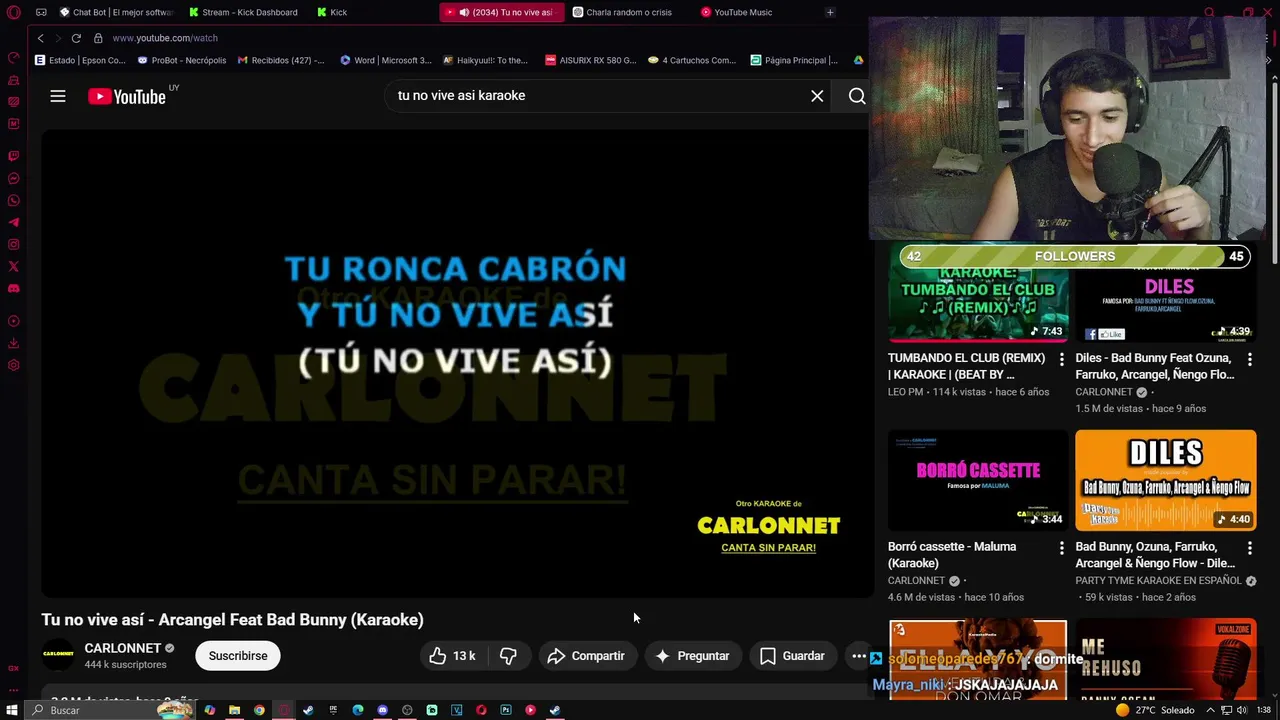Open Instagram in the Opera sidebar
This screenshot has height=720, width=1280.
click(x=13, y=245)
